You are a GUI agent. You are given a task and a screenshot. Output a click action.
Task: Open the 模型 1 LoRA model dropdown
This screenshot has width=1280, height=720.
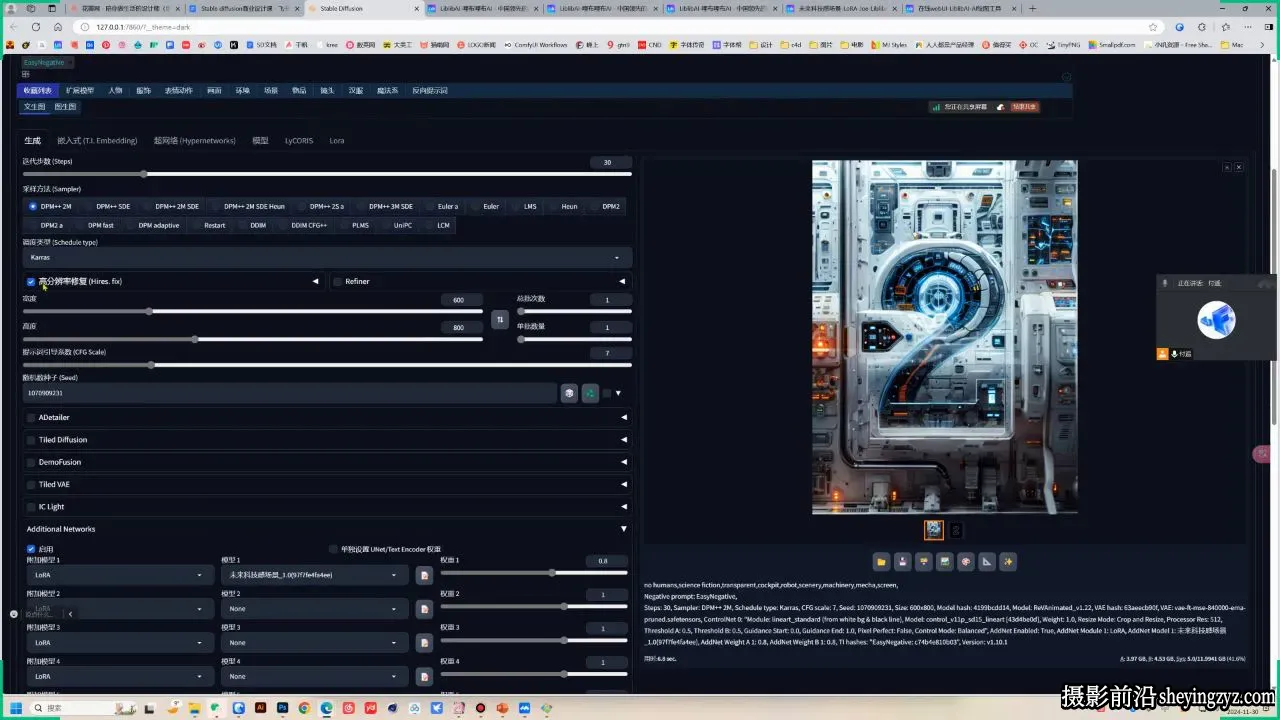pos(315,575)
